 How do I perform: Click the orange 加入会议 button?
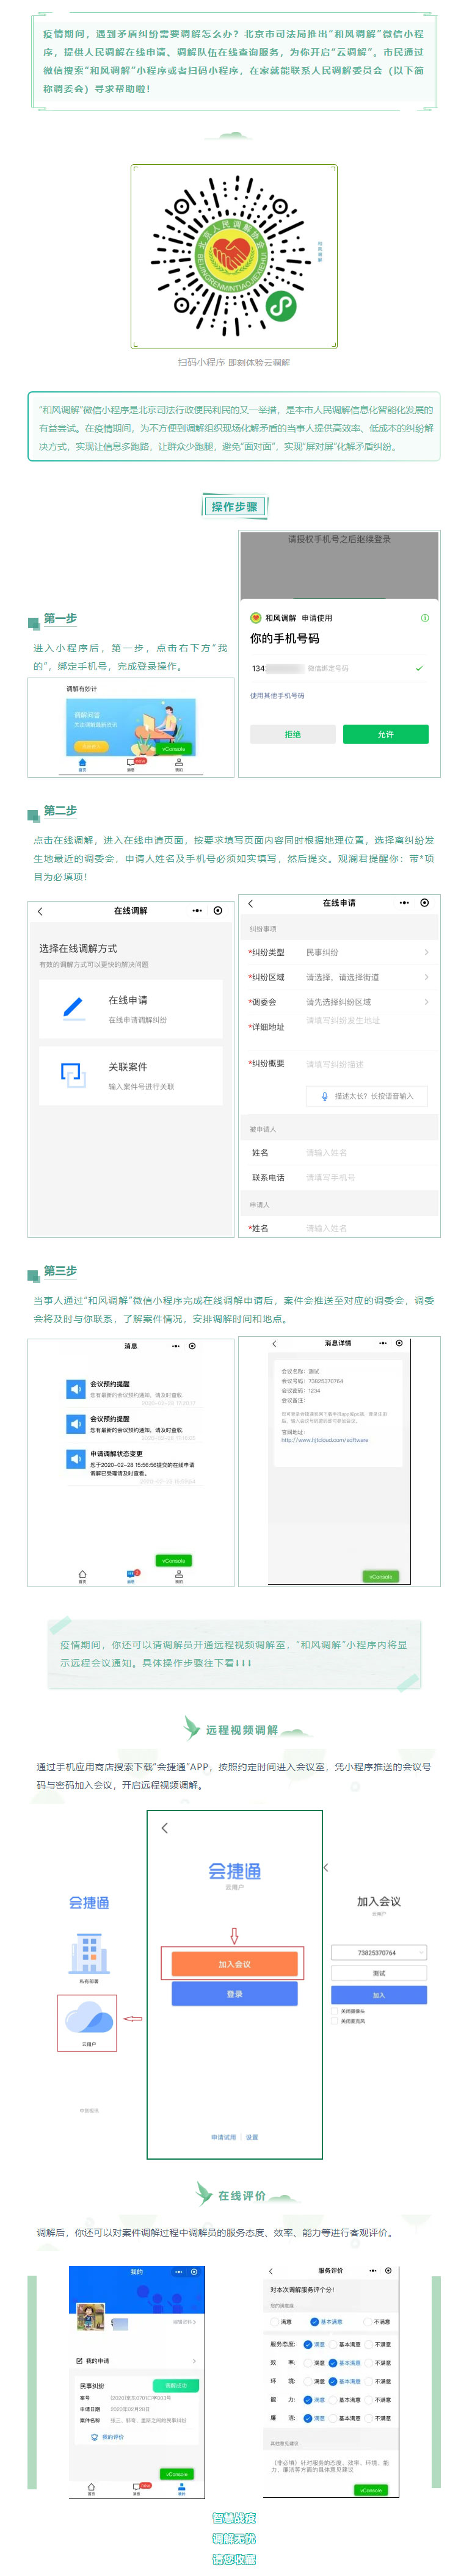tap(234, 1964)
